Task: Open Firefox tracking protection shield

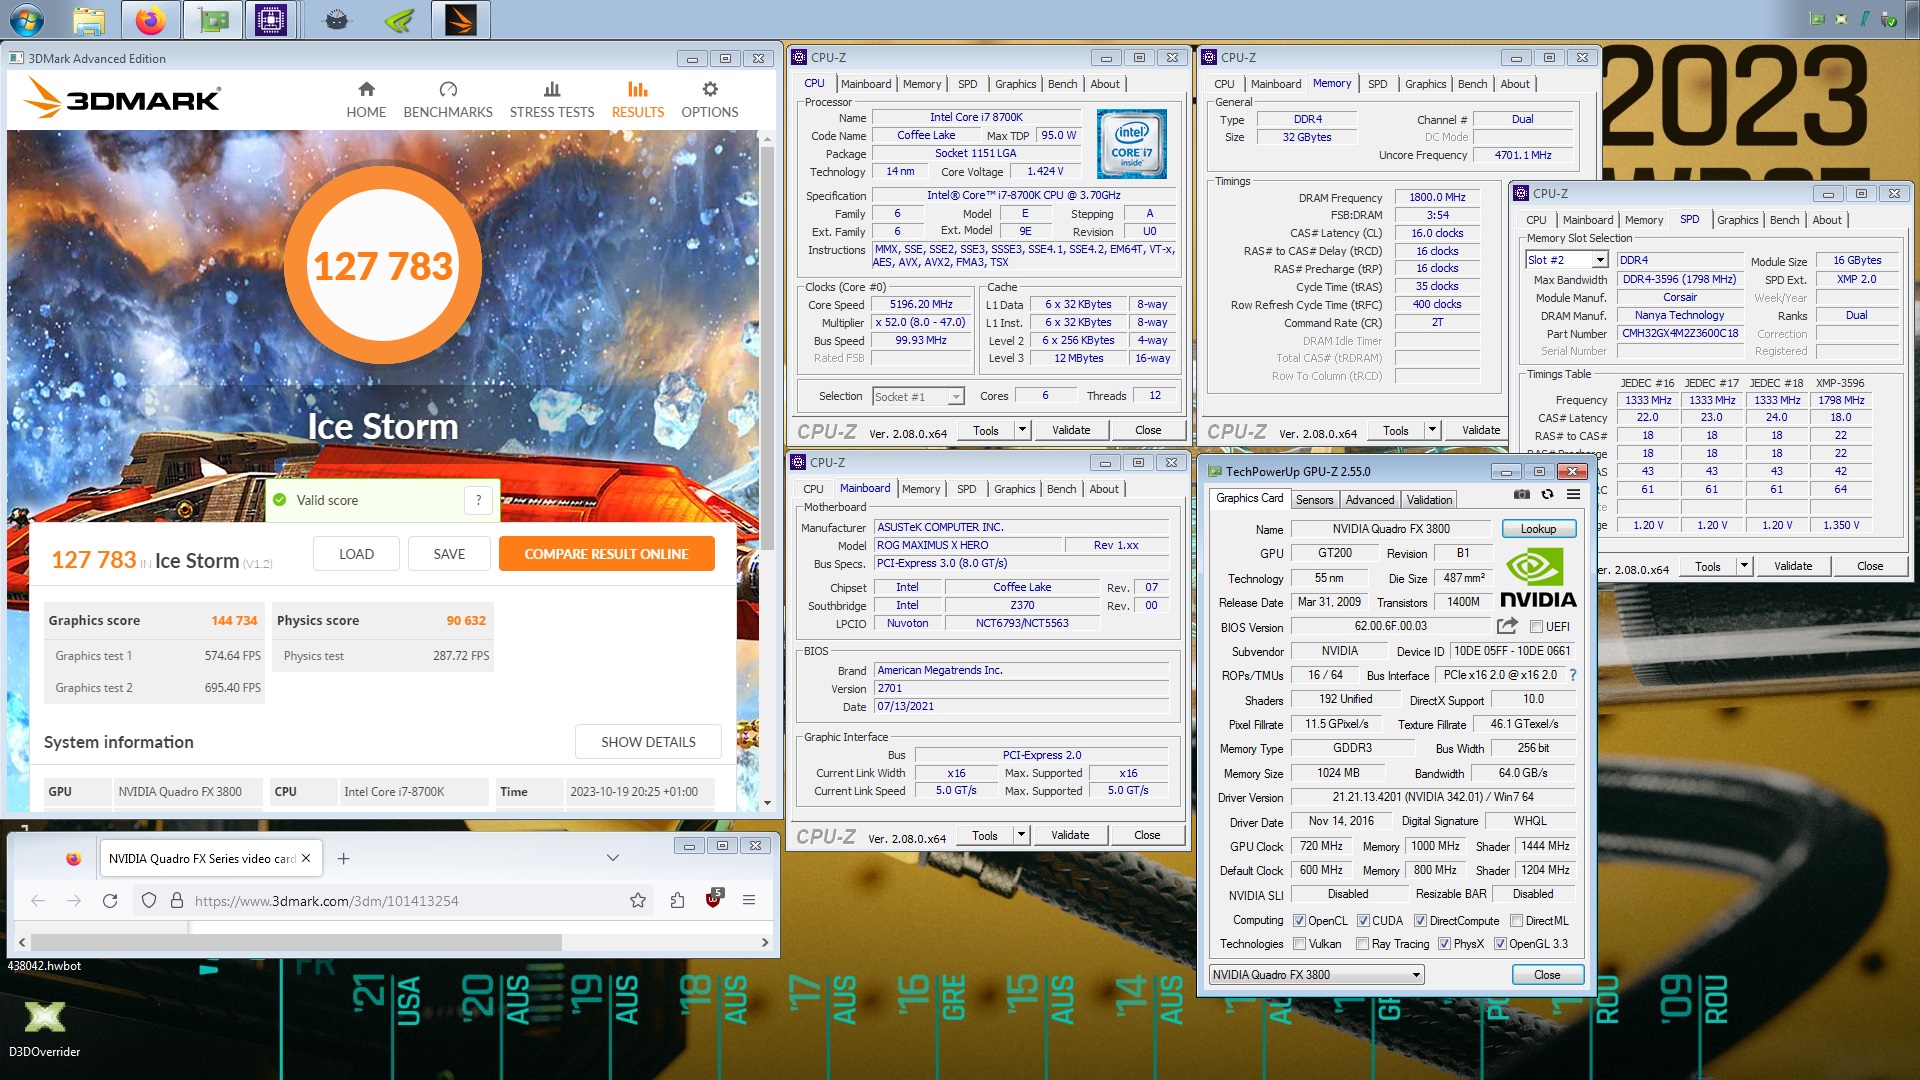Action: pyautogui.click(x=149, y=900)
